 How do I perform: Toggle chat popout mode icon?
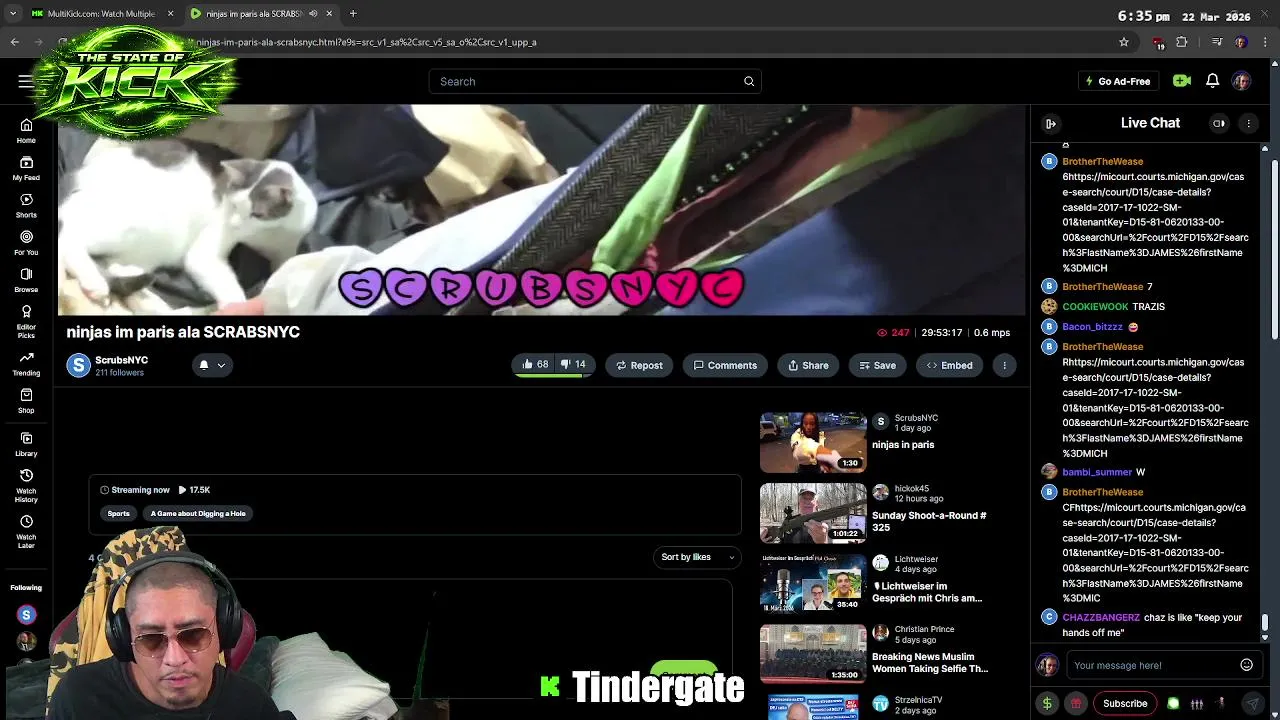pos(1219,123)
